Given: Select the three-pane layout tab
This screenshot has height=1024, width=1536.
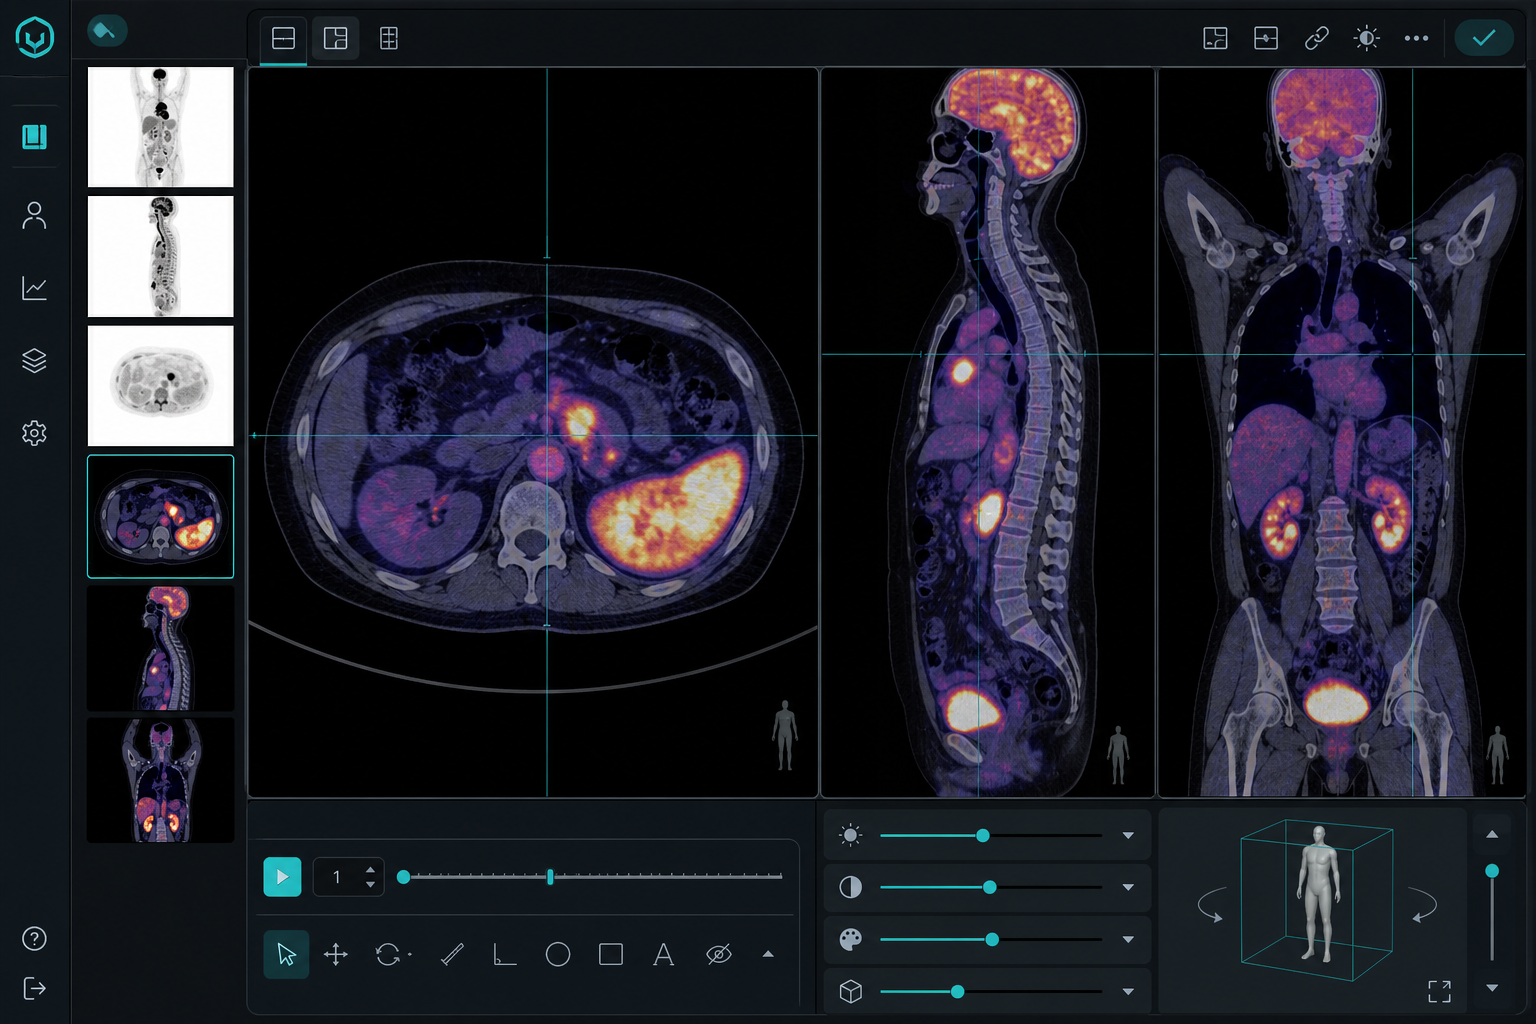Looking at the screenshot, I should [x=336, y=39].
